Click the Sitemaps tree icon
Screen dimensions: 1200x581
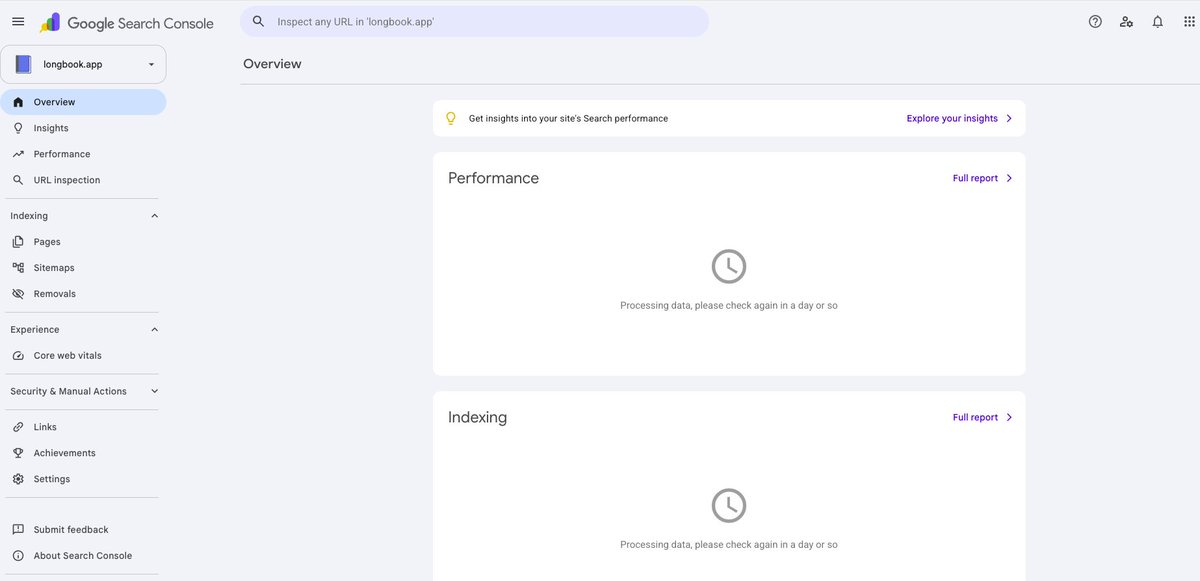tap(18, 268)
